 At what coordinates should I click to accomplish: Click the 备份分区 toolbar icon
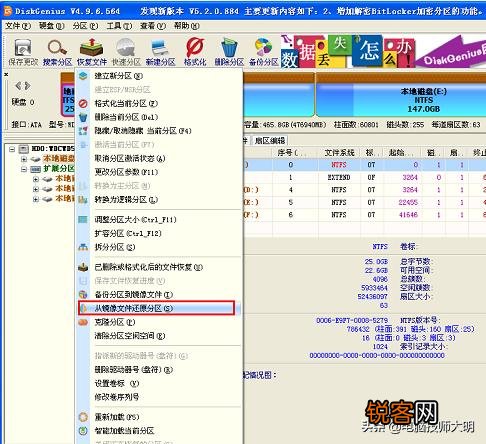coord(263,52)
